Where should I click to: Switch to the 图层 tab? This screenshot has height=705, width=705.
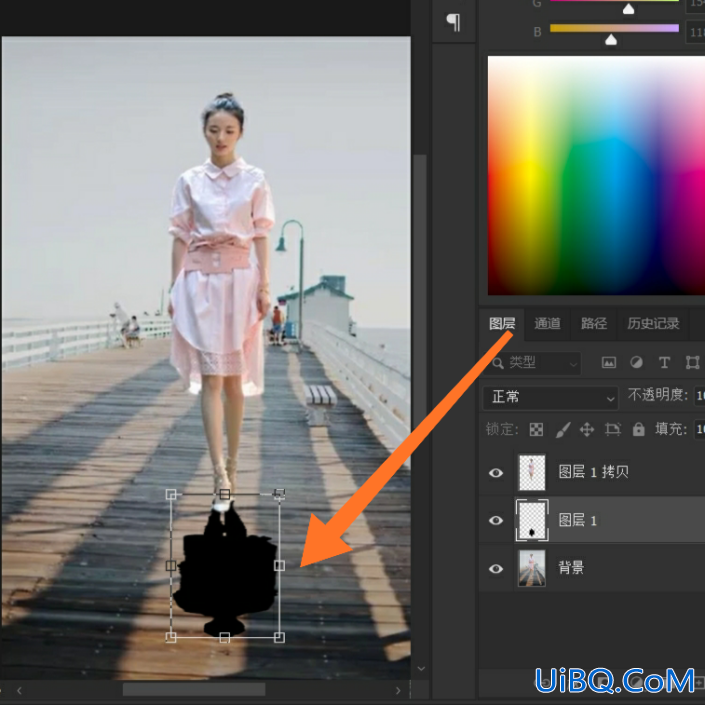pyautogui.click(x=502, y=324)
